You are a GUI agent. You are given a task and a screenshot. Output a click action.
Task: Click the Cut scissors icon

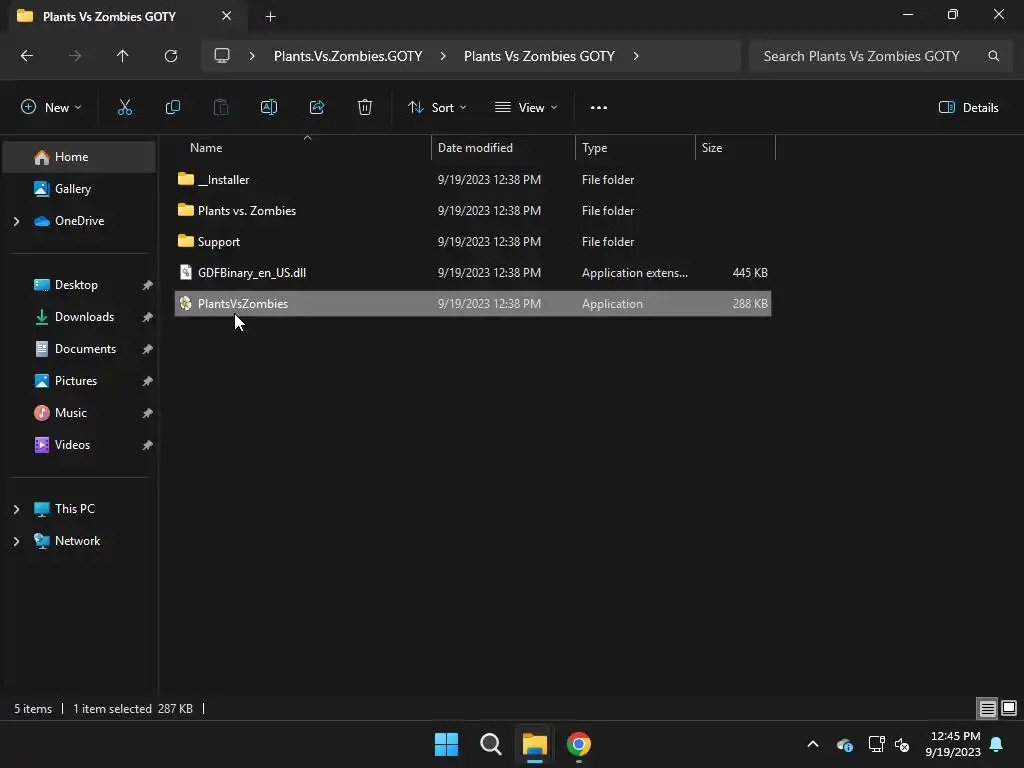(x=124, y=108)
